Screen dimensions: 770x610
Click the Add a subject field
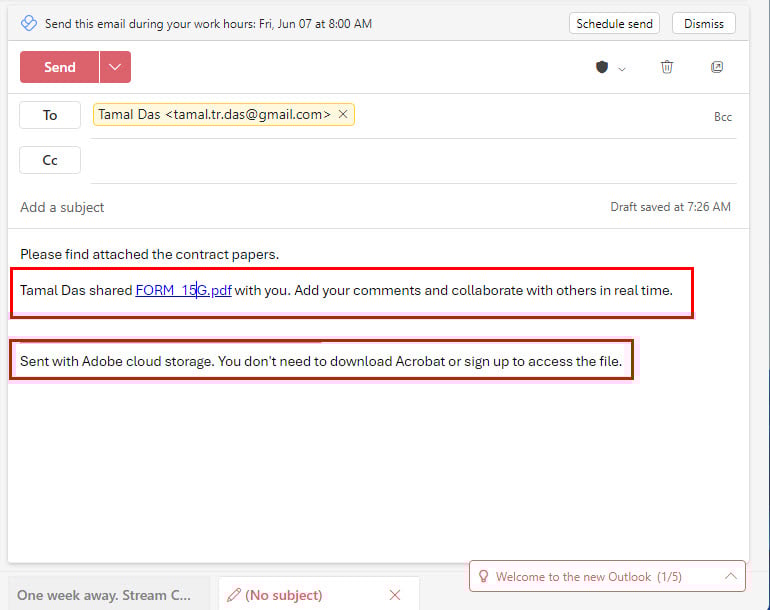pyautogui.click(x=62, y=207)
